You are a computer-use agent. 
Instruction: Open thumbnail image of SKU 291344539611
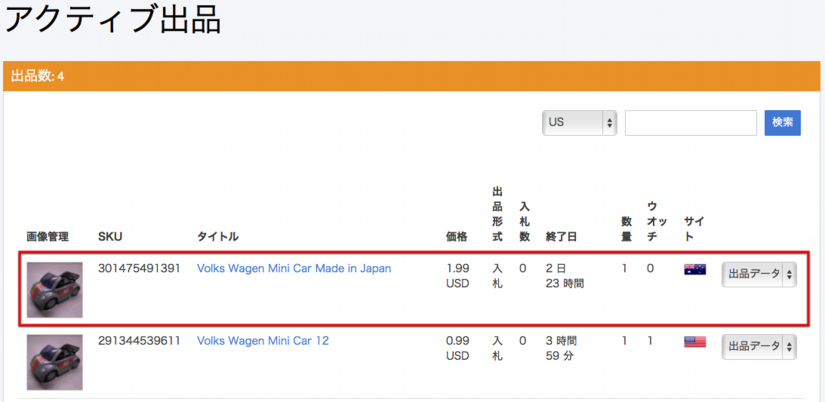55,362
